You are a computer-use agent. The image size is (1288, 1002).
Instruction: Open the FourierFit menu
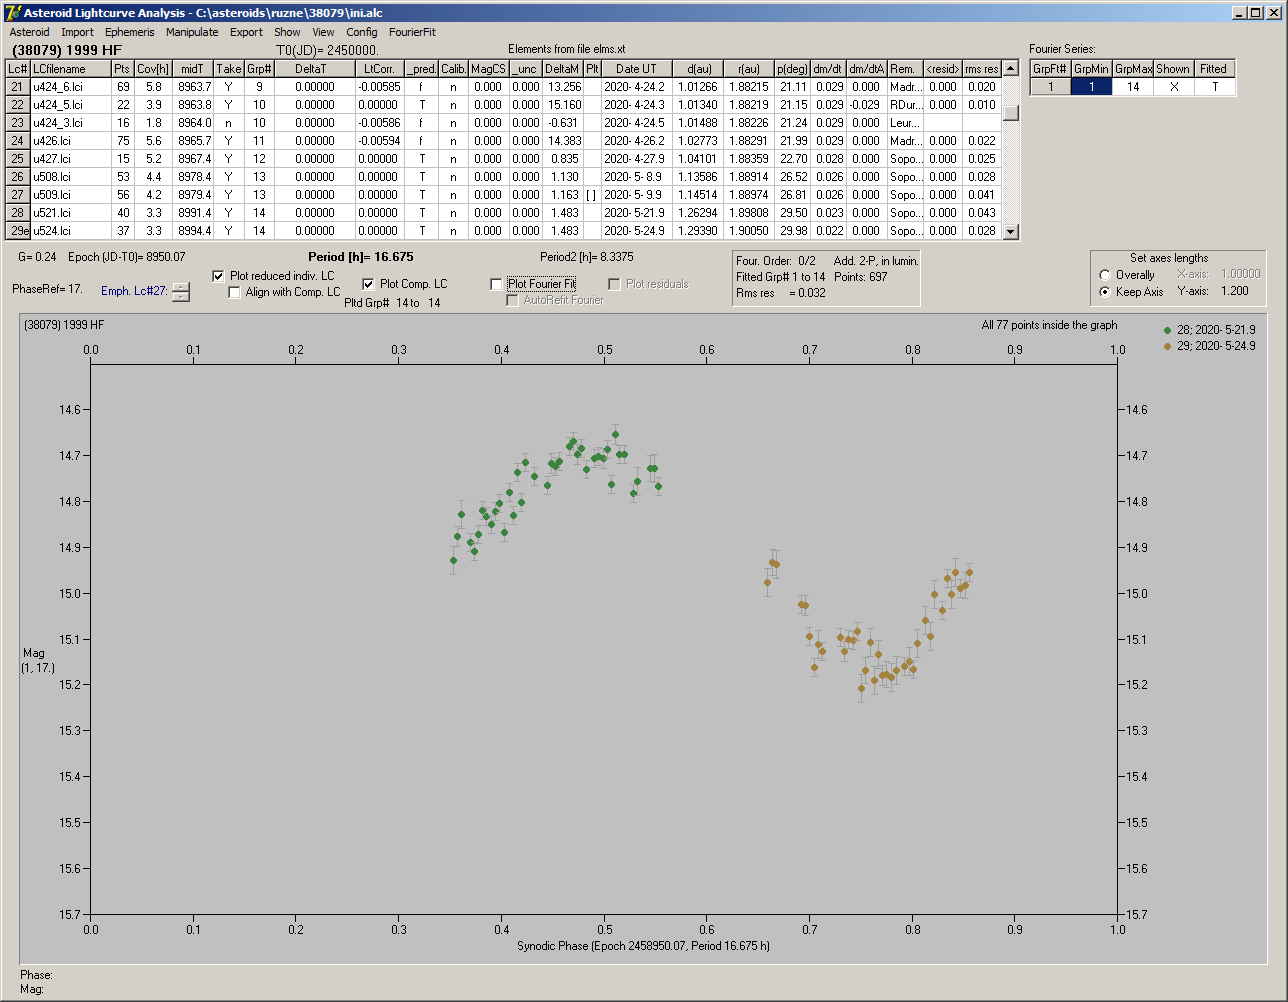point(412,32)
